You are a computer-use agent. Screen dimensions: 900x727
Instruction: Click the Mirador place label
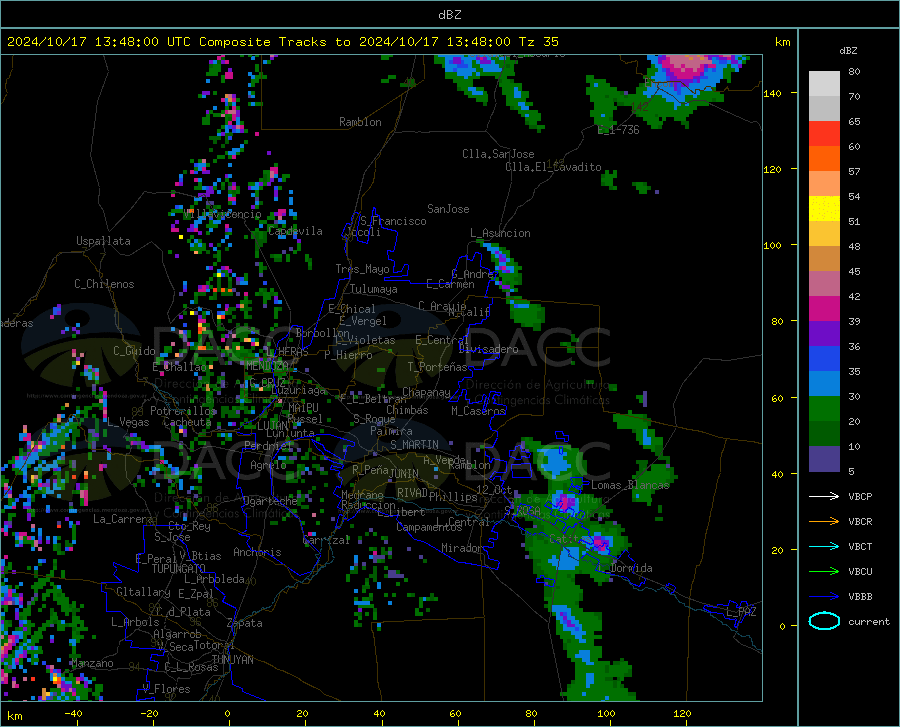click(x=462, y=548)
